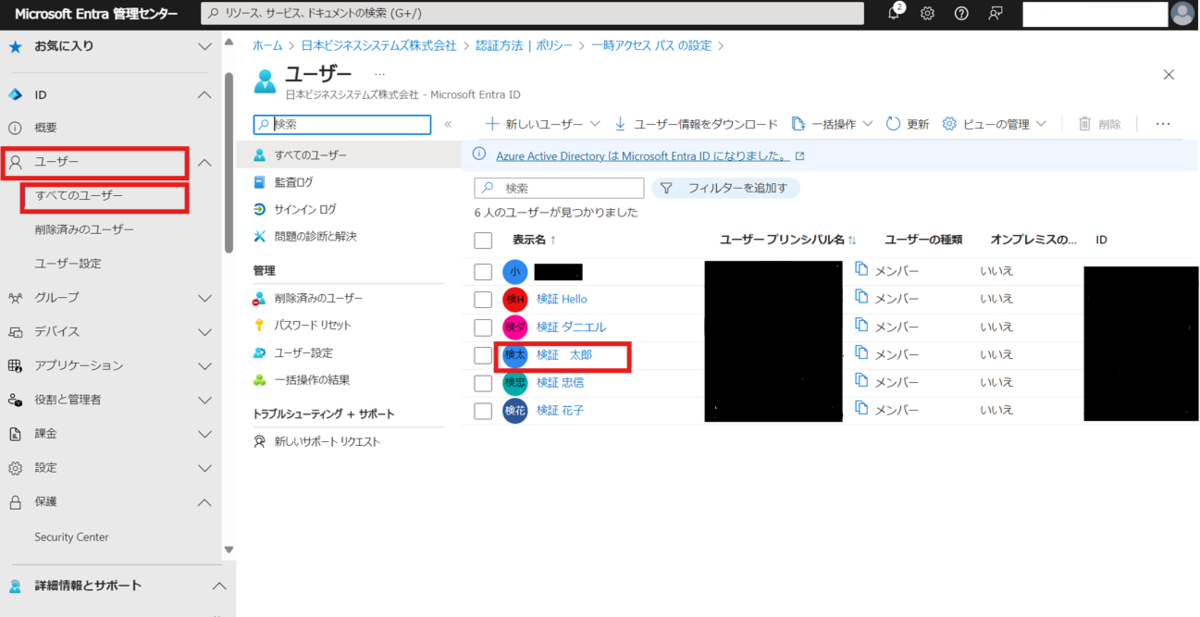
Task: Click the 役割と管理者 icon
Action: click(15, 400)
